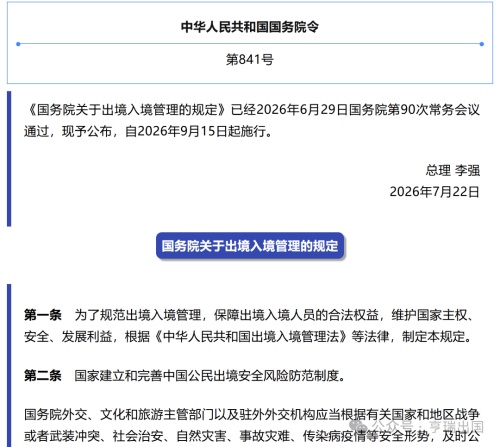Click the blue dot at divider's left end
Viewport: 500px width, 447px height.
click(x=18, y=44)
